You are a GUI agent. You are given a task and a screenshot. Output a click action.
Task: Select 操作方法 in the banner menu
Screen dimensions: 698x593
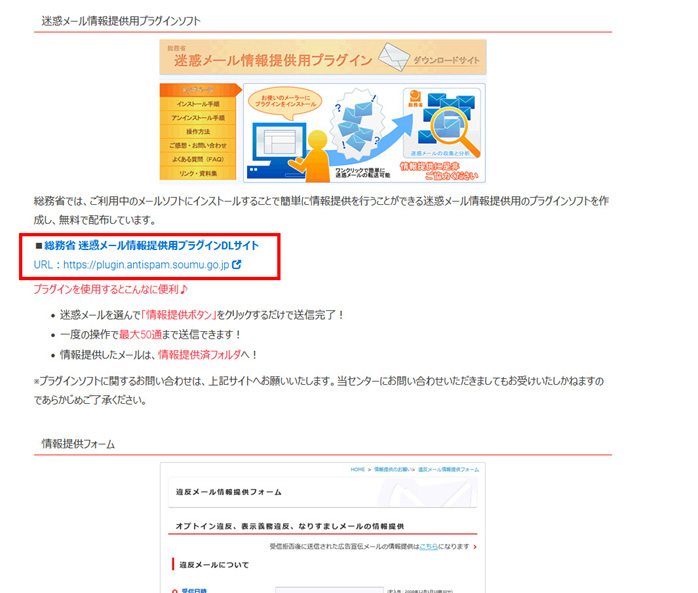(x=199, y=132)
